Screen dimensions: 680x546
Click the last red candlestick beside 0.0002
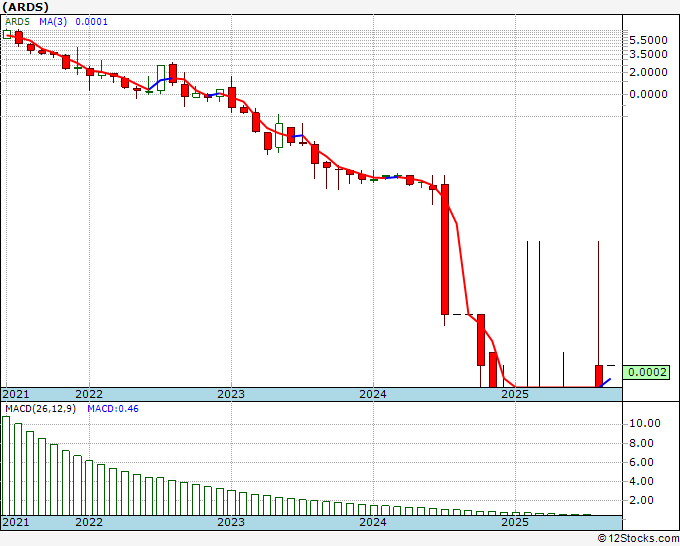(599, 376)
